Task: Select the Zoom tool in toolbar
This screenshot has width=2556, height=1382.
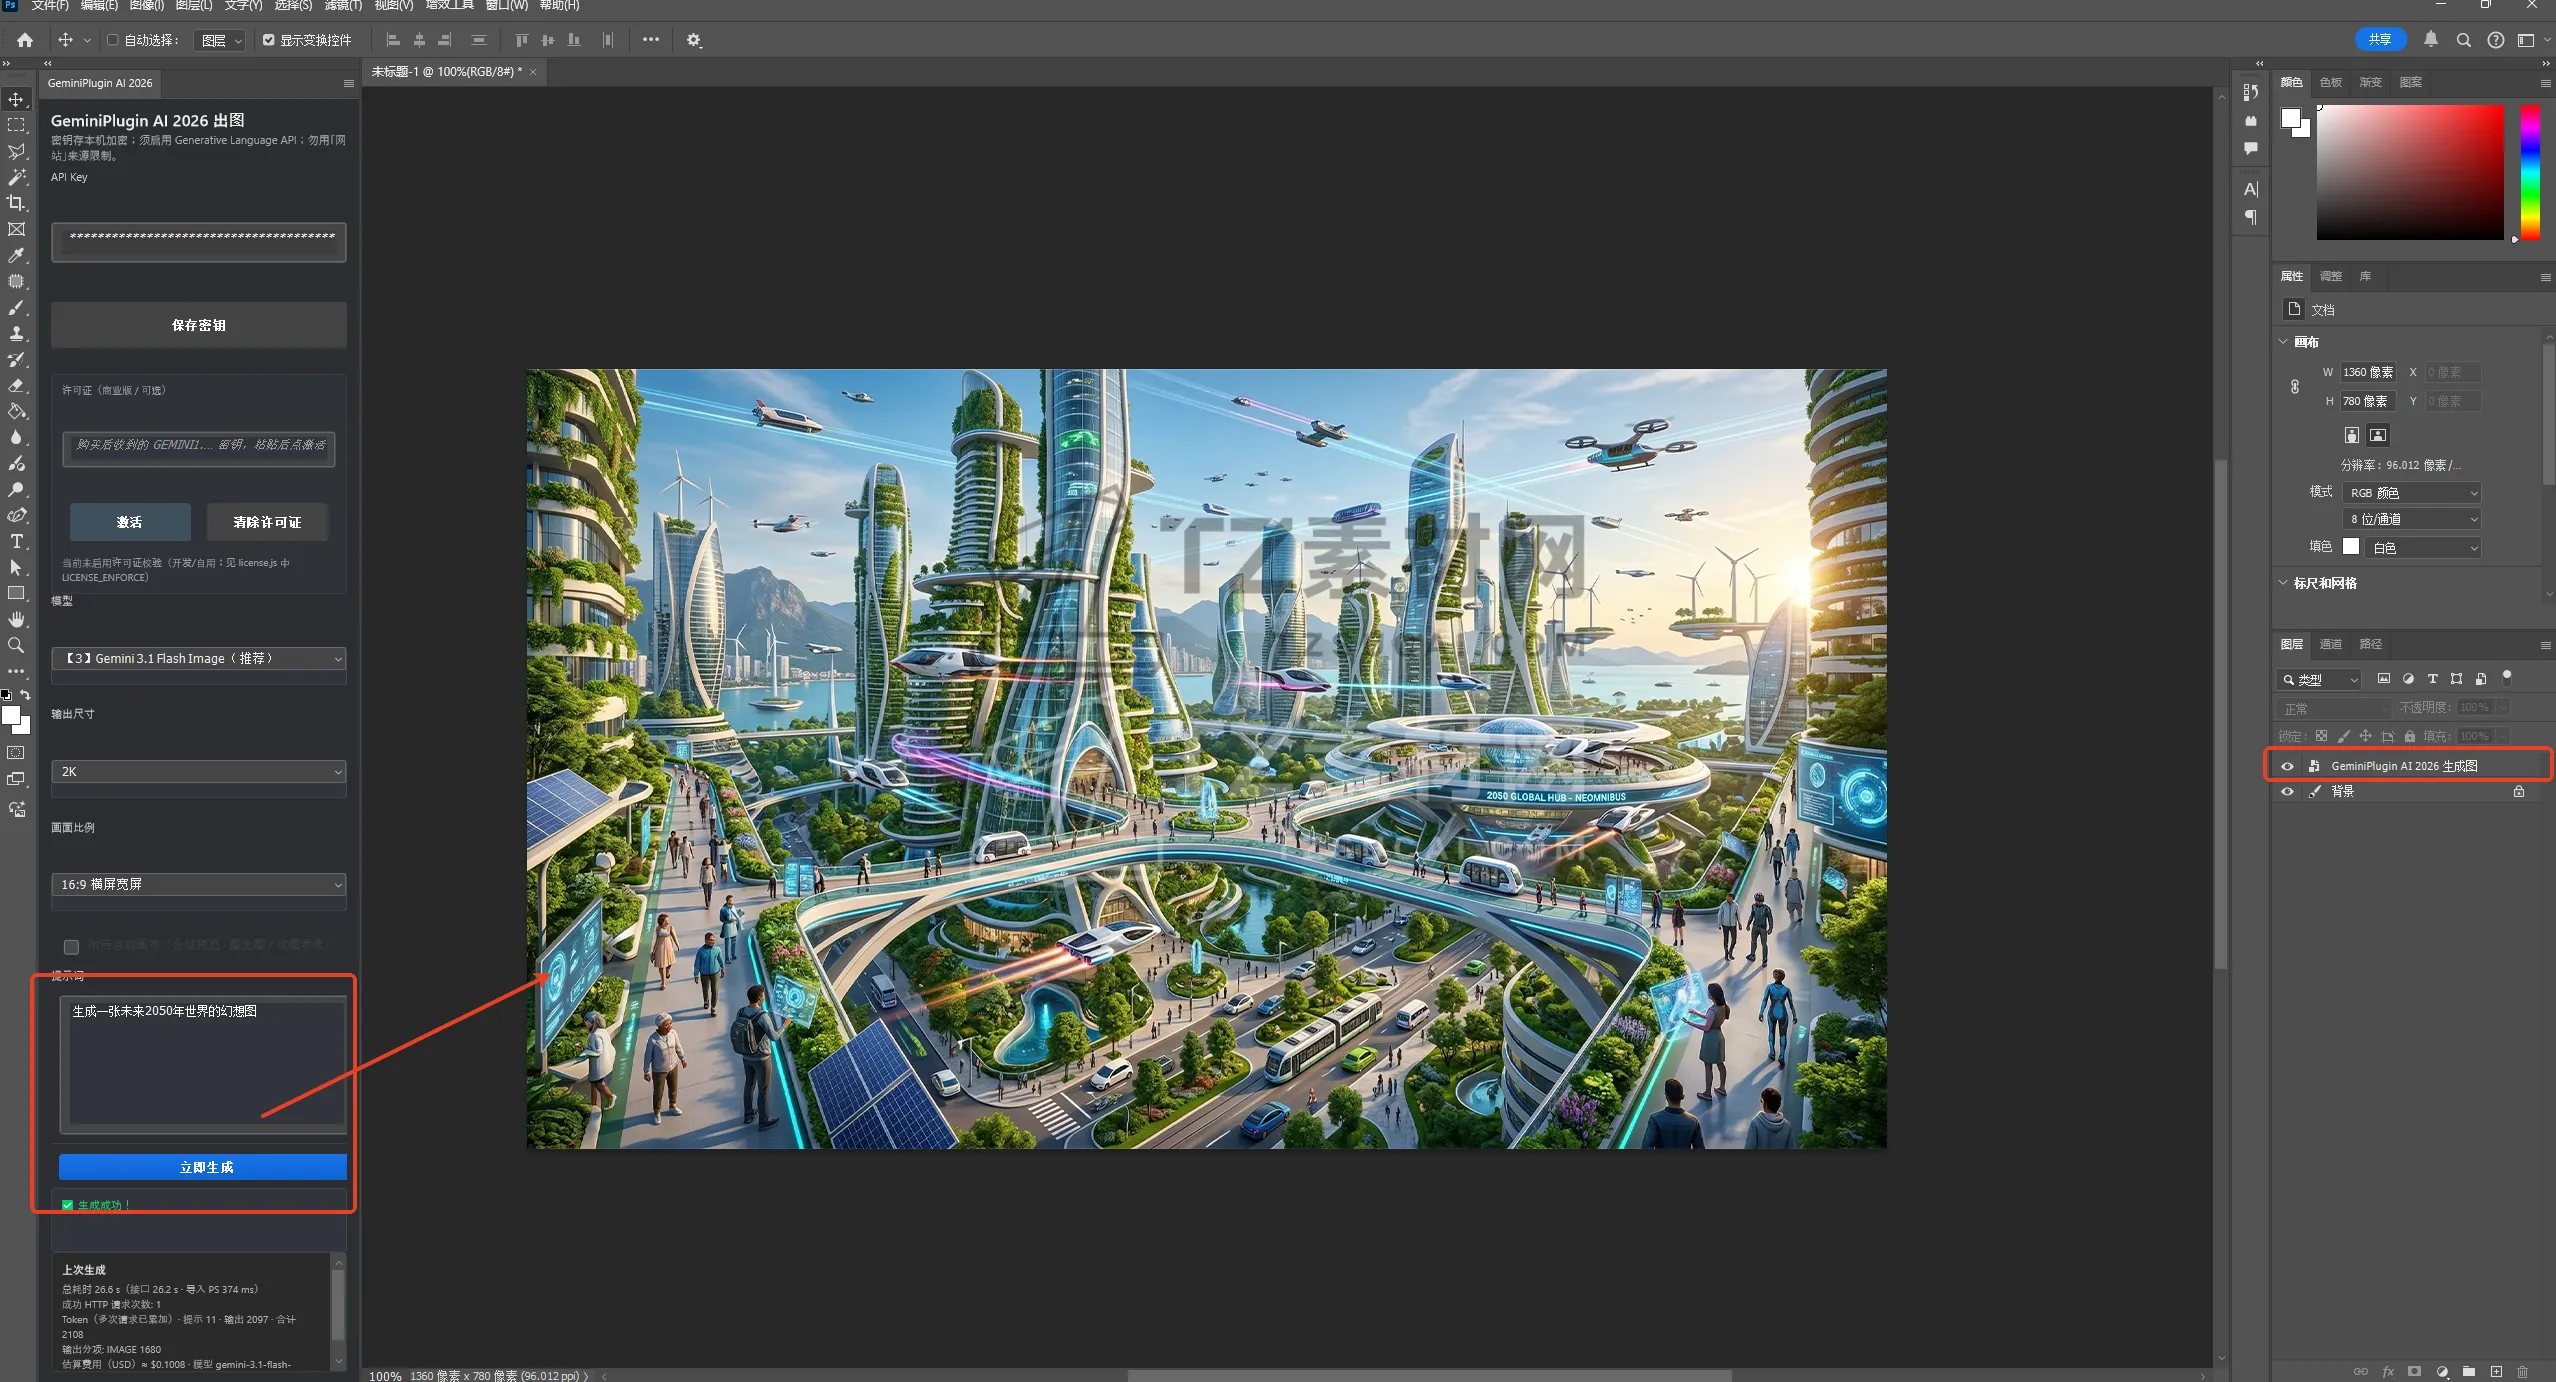Action: (16, 645)
